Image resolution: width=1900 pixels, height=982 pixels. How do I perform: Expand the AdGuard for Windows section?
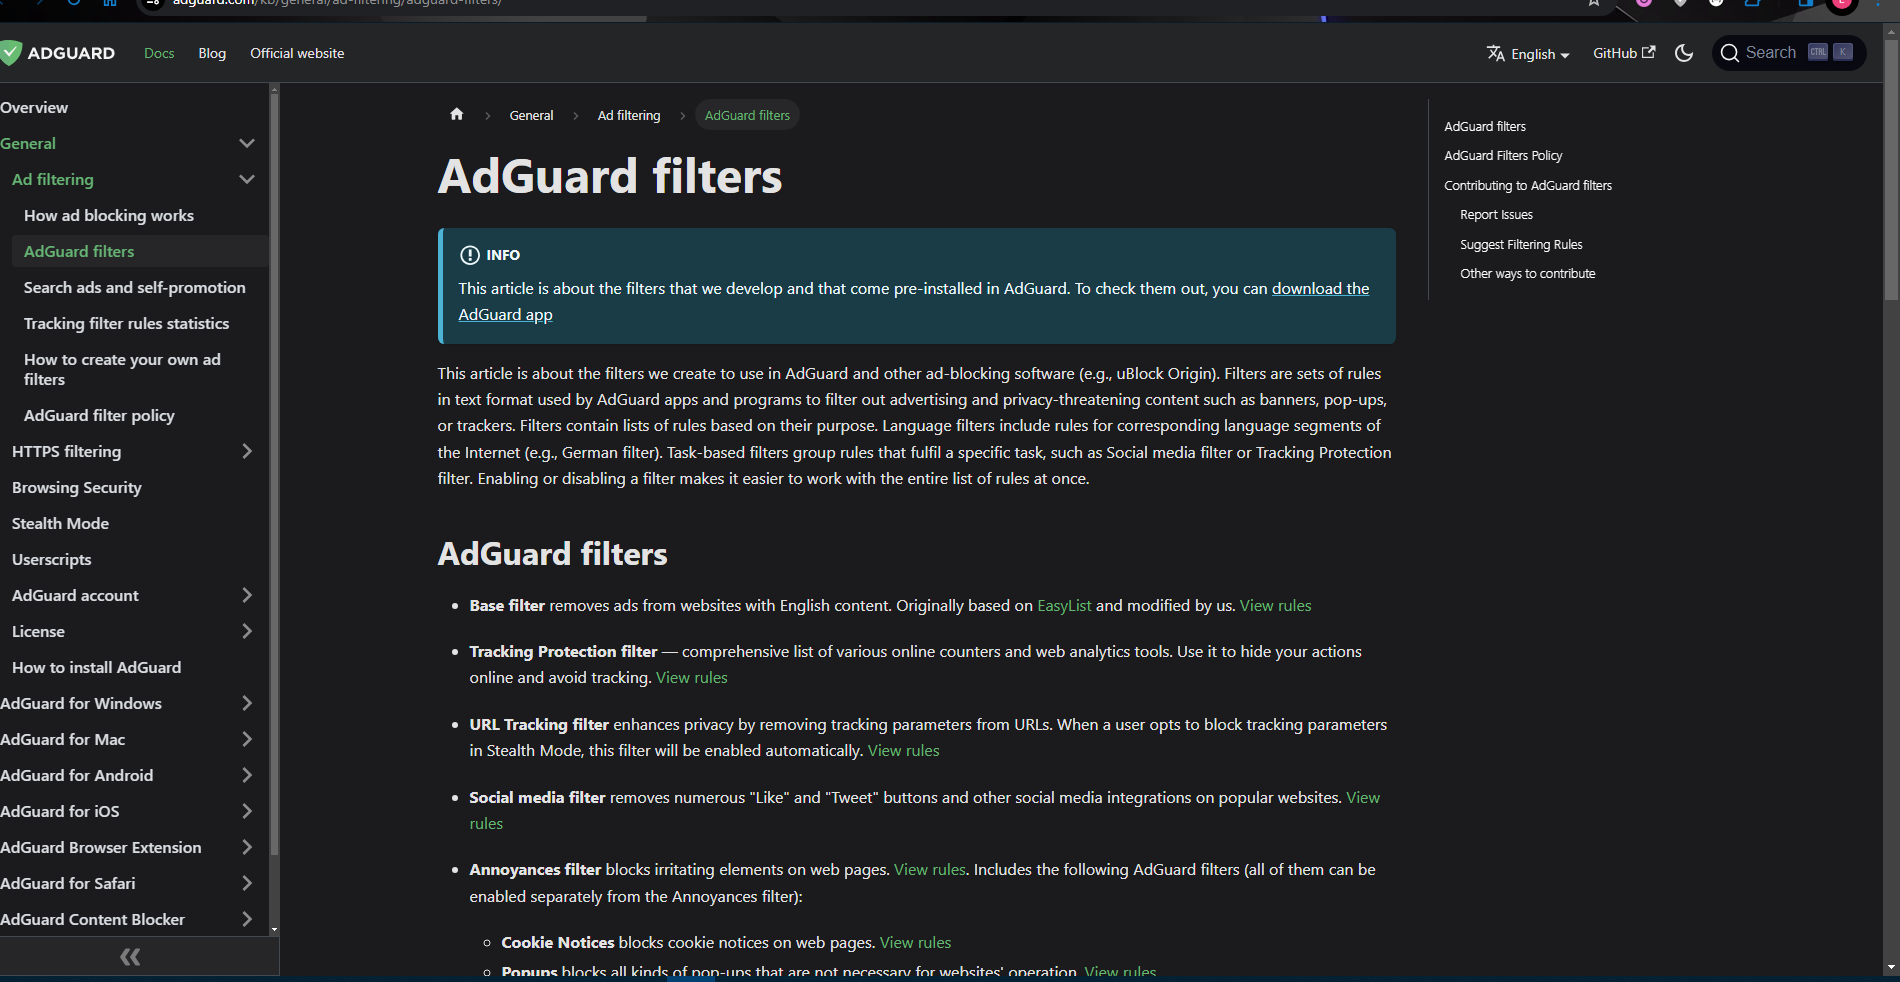246,703
